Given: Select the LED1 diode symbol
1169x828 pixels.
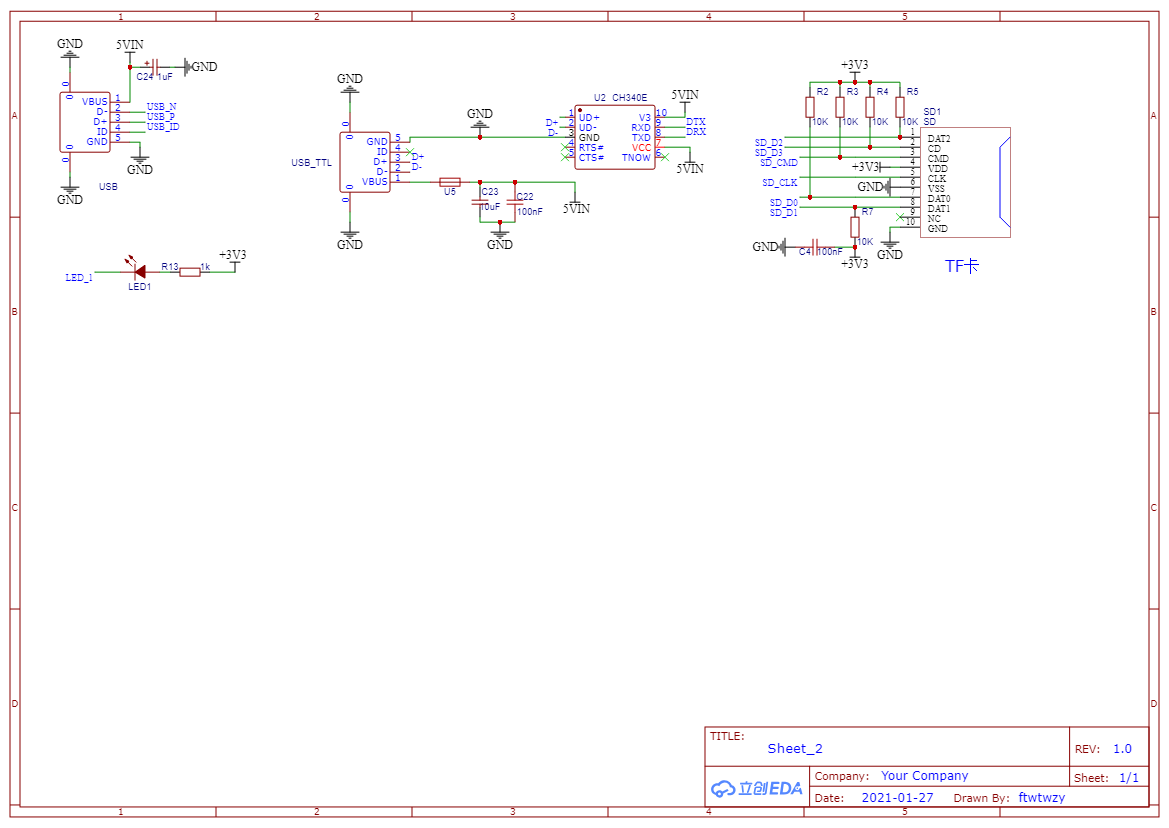Looking at the screenshot, I should (x=139, y=272).
